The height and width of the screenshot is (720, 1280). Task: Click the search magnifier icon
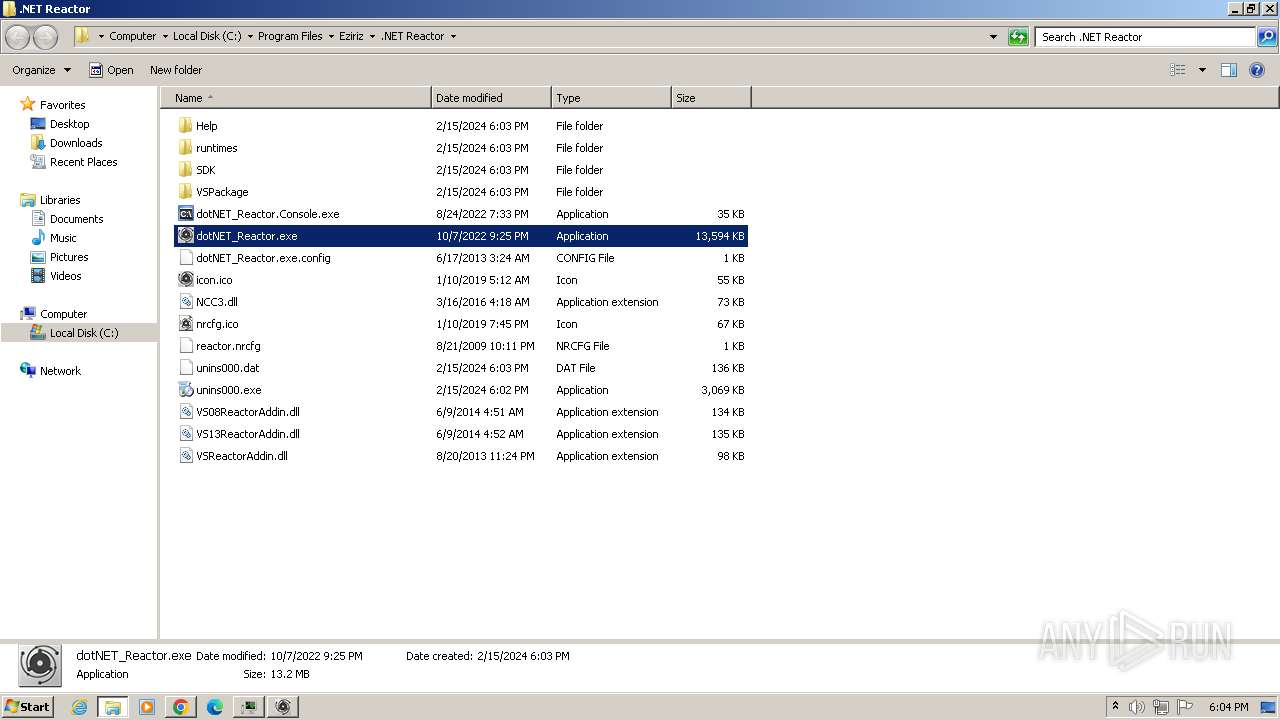click(1267, 37)
